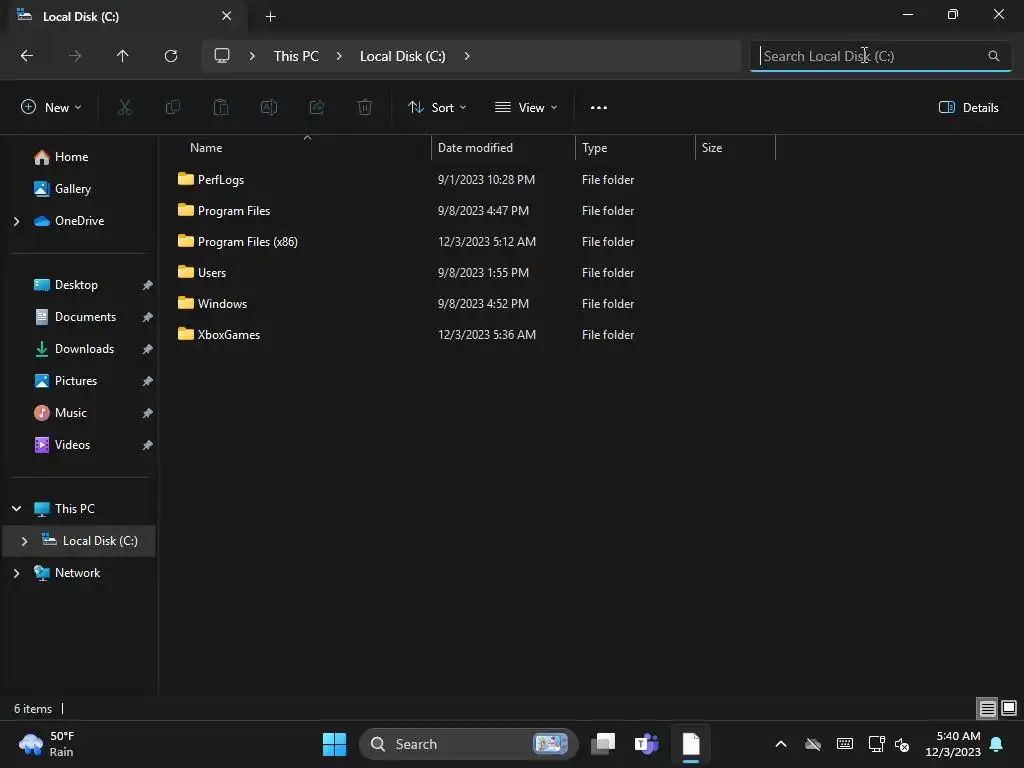Click the Delete trash can icon

(365, 107)
